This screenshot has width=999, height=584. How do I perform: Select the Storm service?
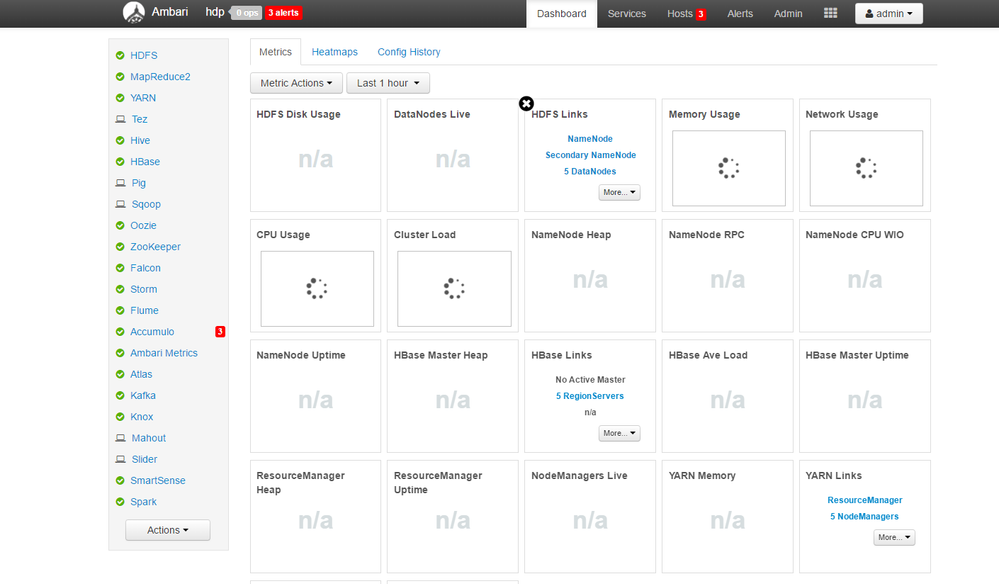pos(144,289)
